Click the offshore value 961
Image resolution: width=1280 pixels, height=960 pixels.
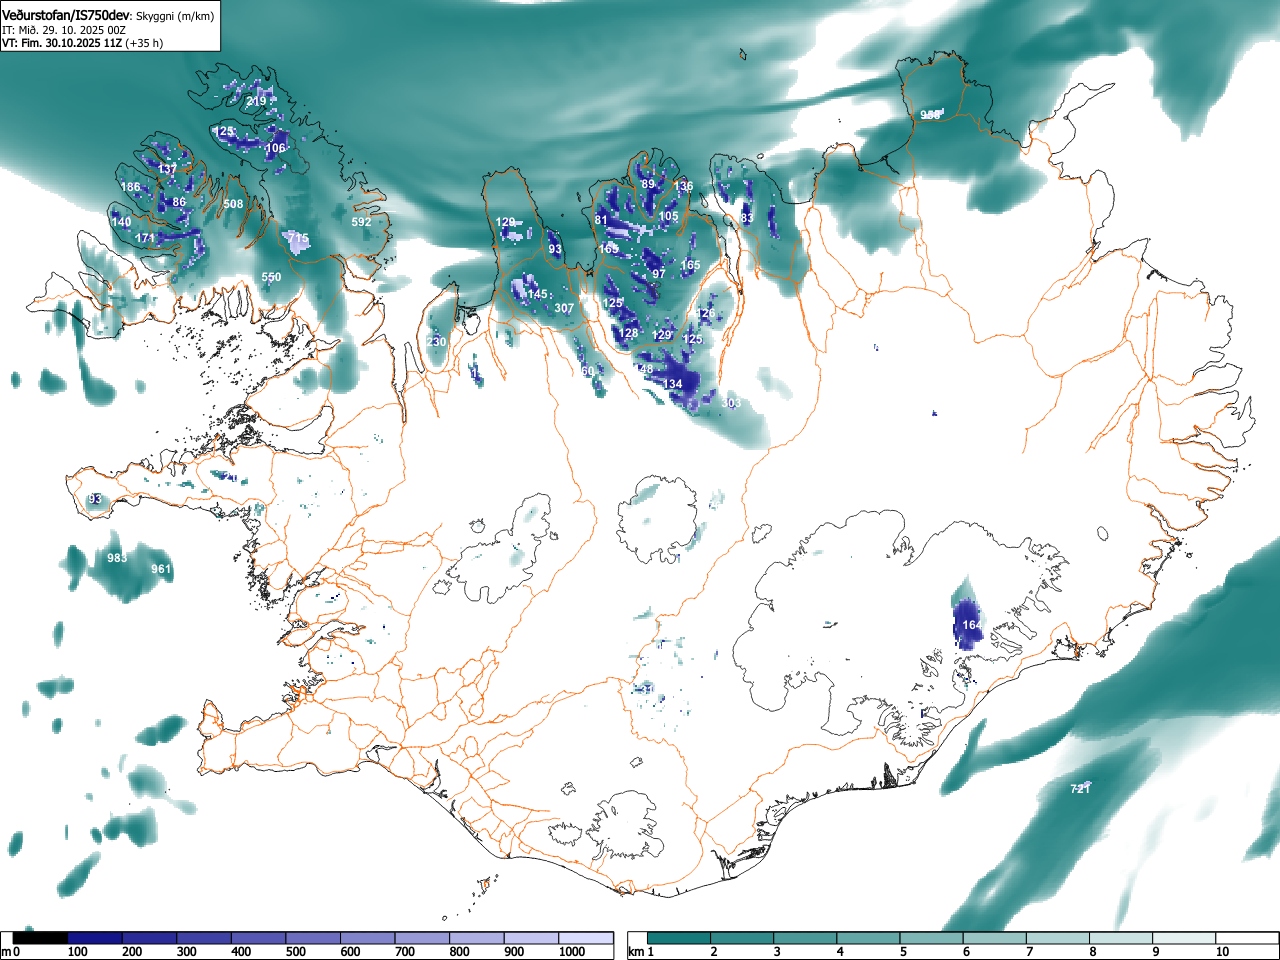point(161,569)
